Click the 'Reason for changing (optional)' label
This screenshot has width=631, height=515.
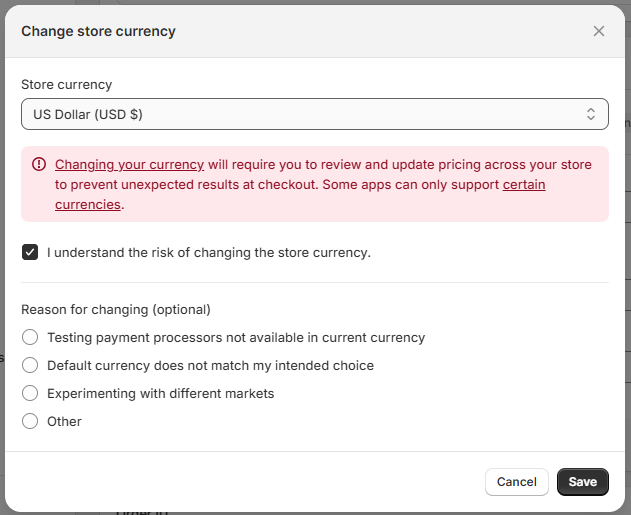pyautogui.click(x=116, y=309)
